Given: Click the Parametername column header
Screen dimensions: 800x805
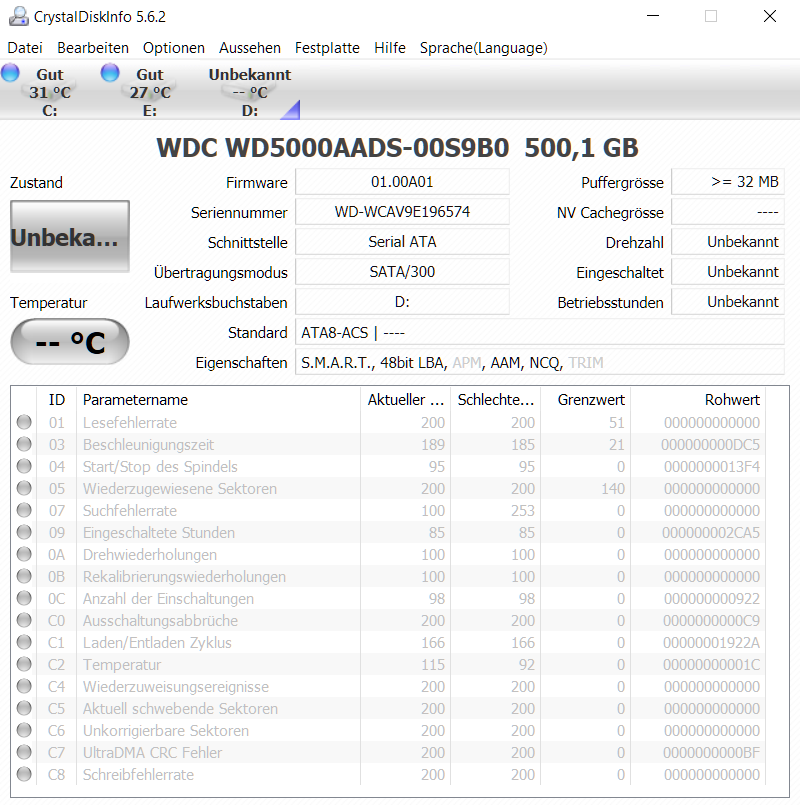Looking at the screenshot, I should point(218,399).
